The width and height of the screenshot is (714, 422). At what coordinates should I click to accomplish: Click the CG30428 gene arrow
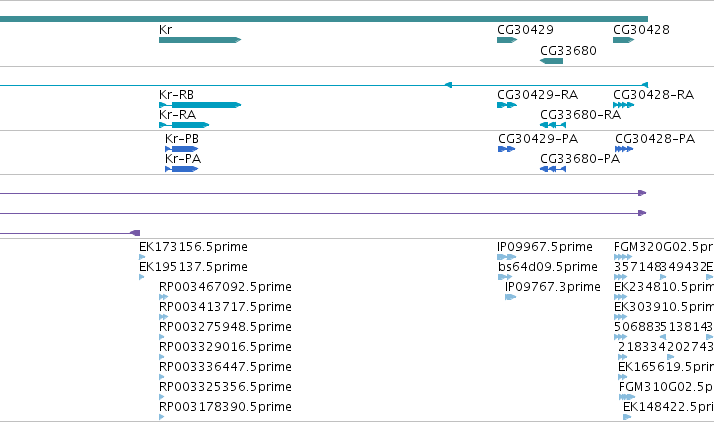(624, 40)
